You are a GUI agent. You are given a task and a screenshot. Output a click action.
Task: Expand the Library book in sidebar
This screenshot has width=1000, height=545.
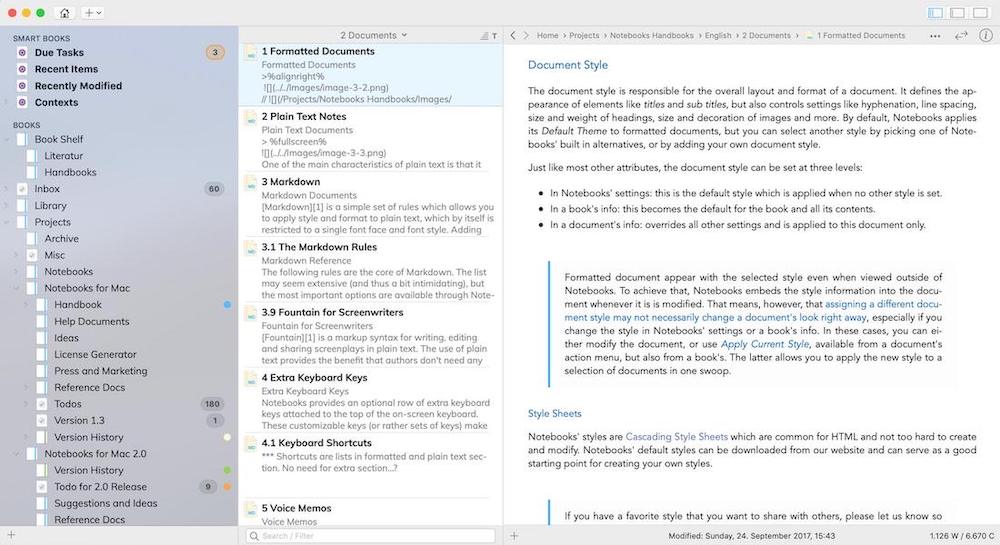point(7,206)
